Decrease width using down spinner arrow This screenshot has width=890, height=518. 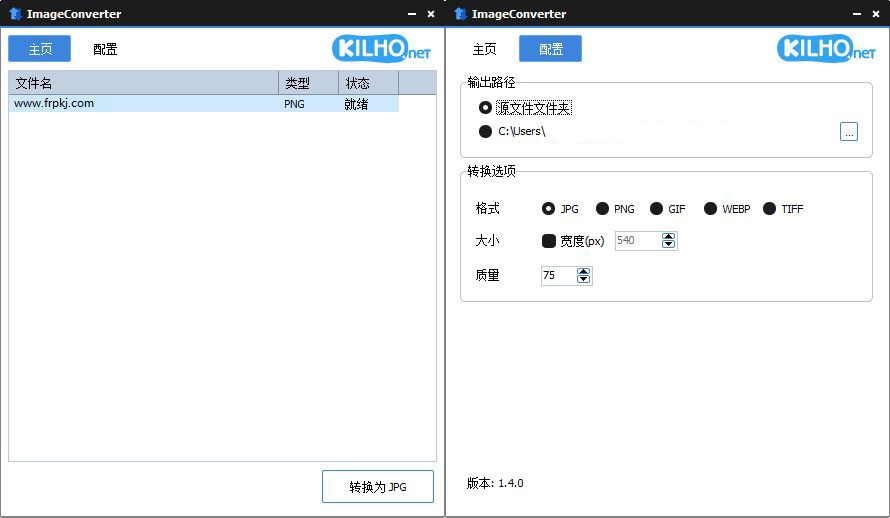click(x=669, y=245)
